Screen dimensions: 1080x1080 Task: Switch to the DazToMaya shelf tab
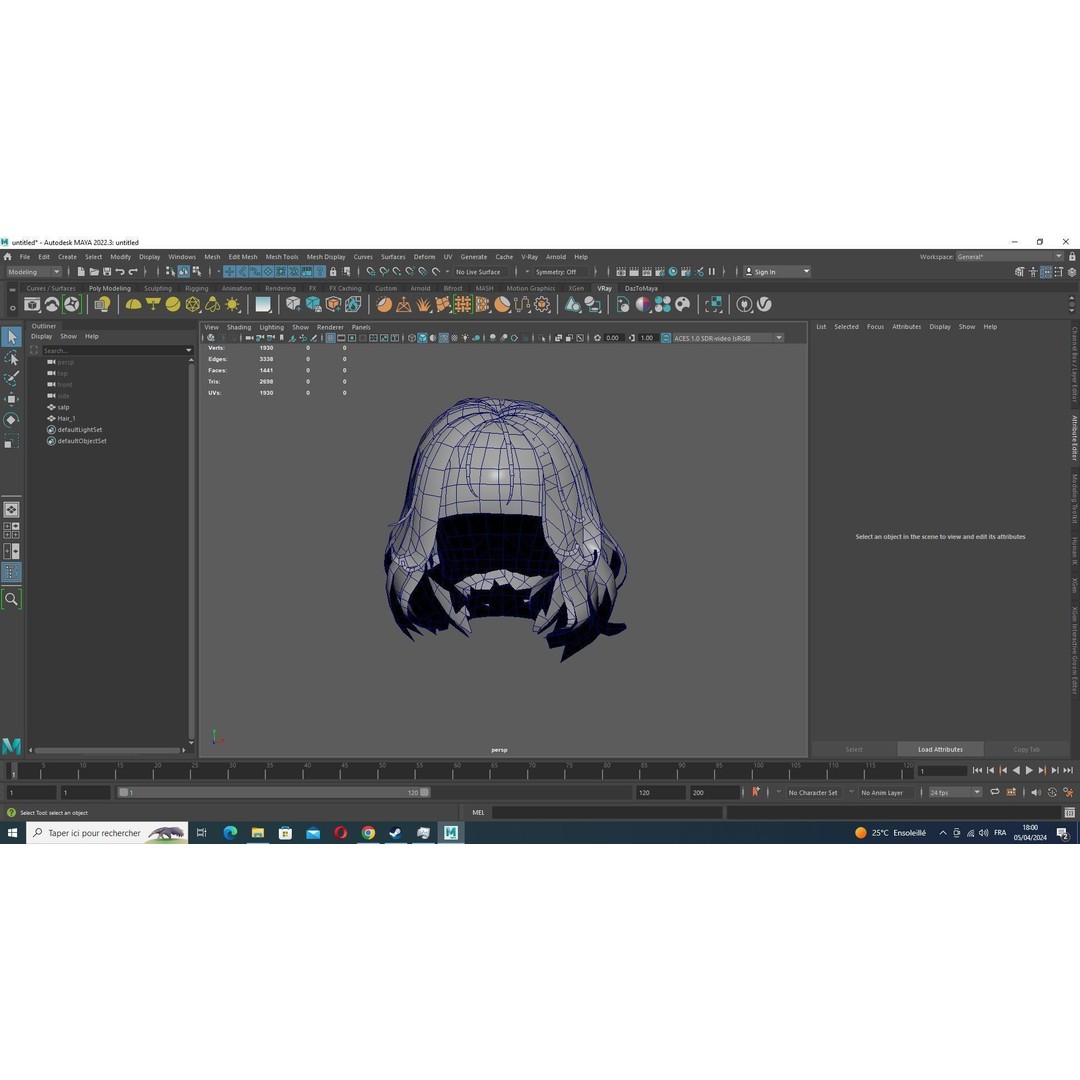click(x=641, y=289)
